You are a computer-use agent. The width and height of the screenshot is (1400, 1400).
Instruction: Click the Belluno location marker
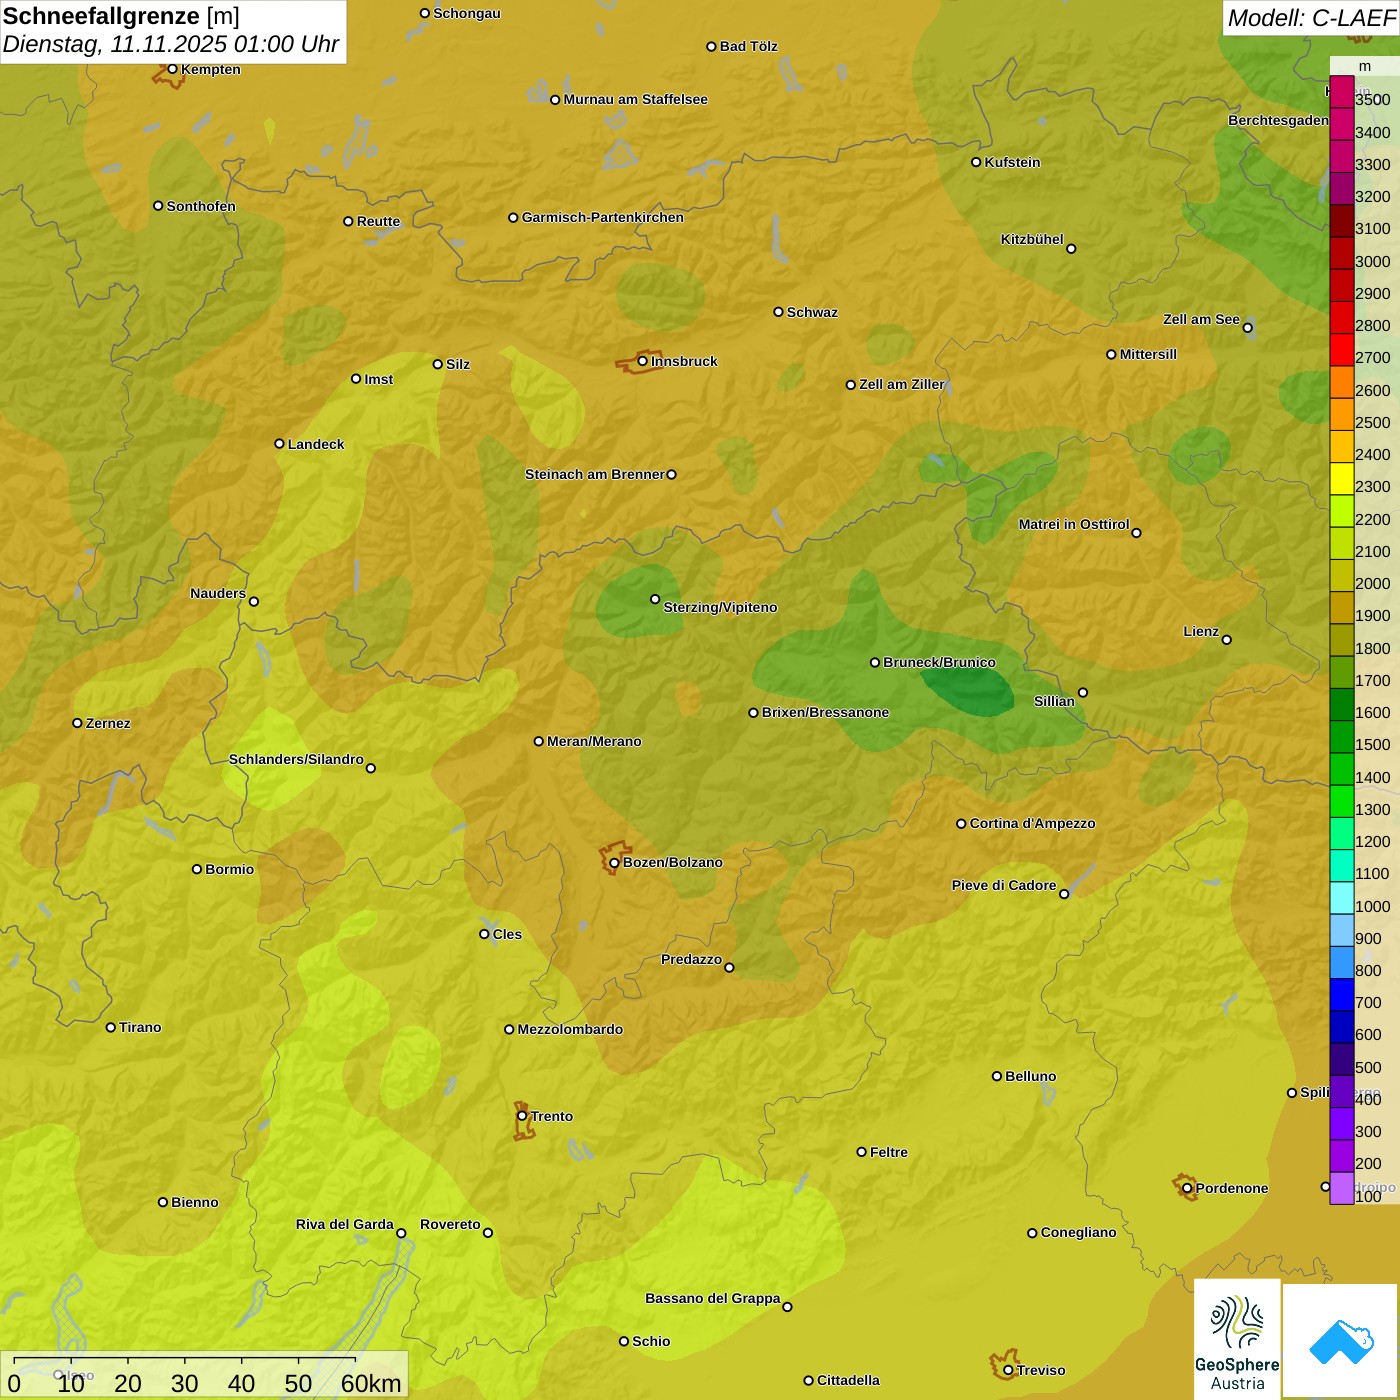[x=997, y=1076]
